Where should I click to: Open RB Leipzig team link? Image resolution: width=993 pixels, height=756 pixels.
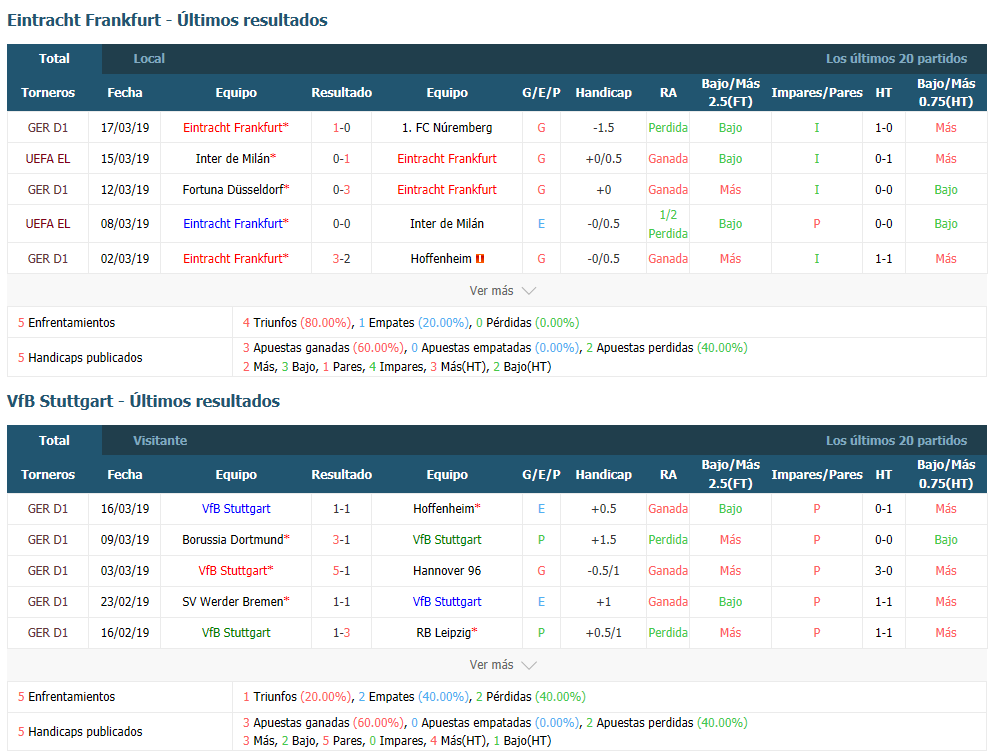pos(446,633)
